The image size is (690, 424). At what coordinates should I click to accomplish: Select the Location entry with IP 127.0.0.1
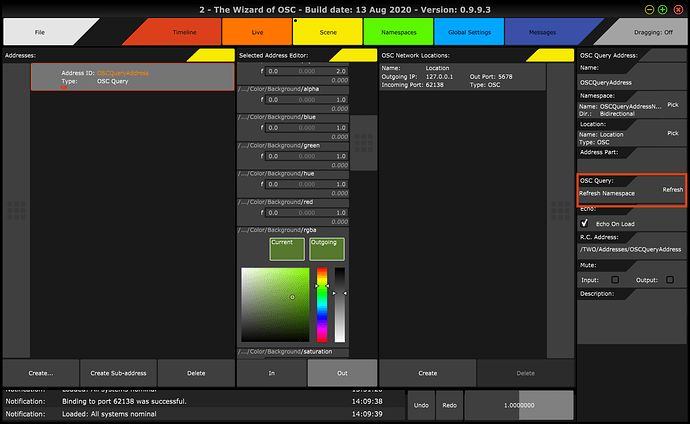pyautogui.click(x=462, y=77)
